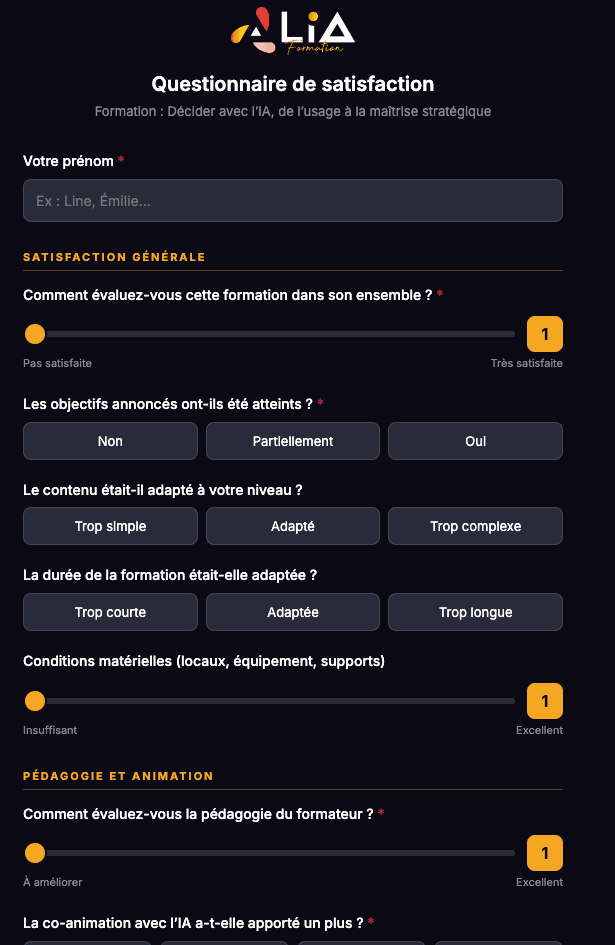Click the overall rating value badge showing 1
Viewport: 615px width, 945px height.
[545, 333]
